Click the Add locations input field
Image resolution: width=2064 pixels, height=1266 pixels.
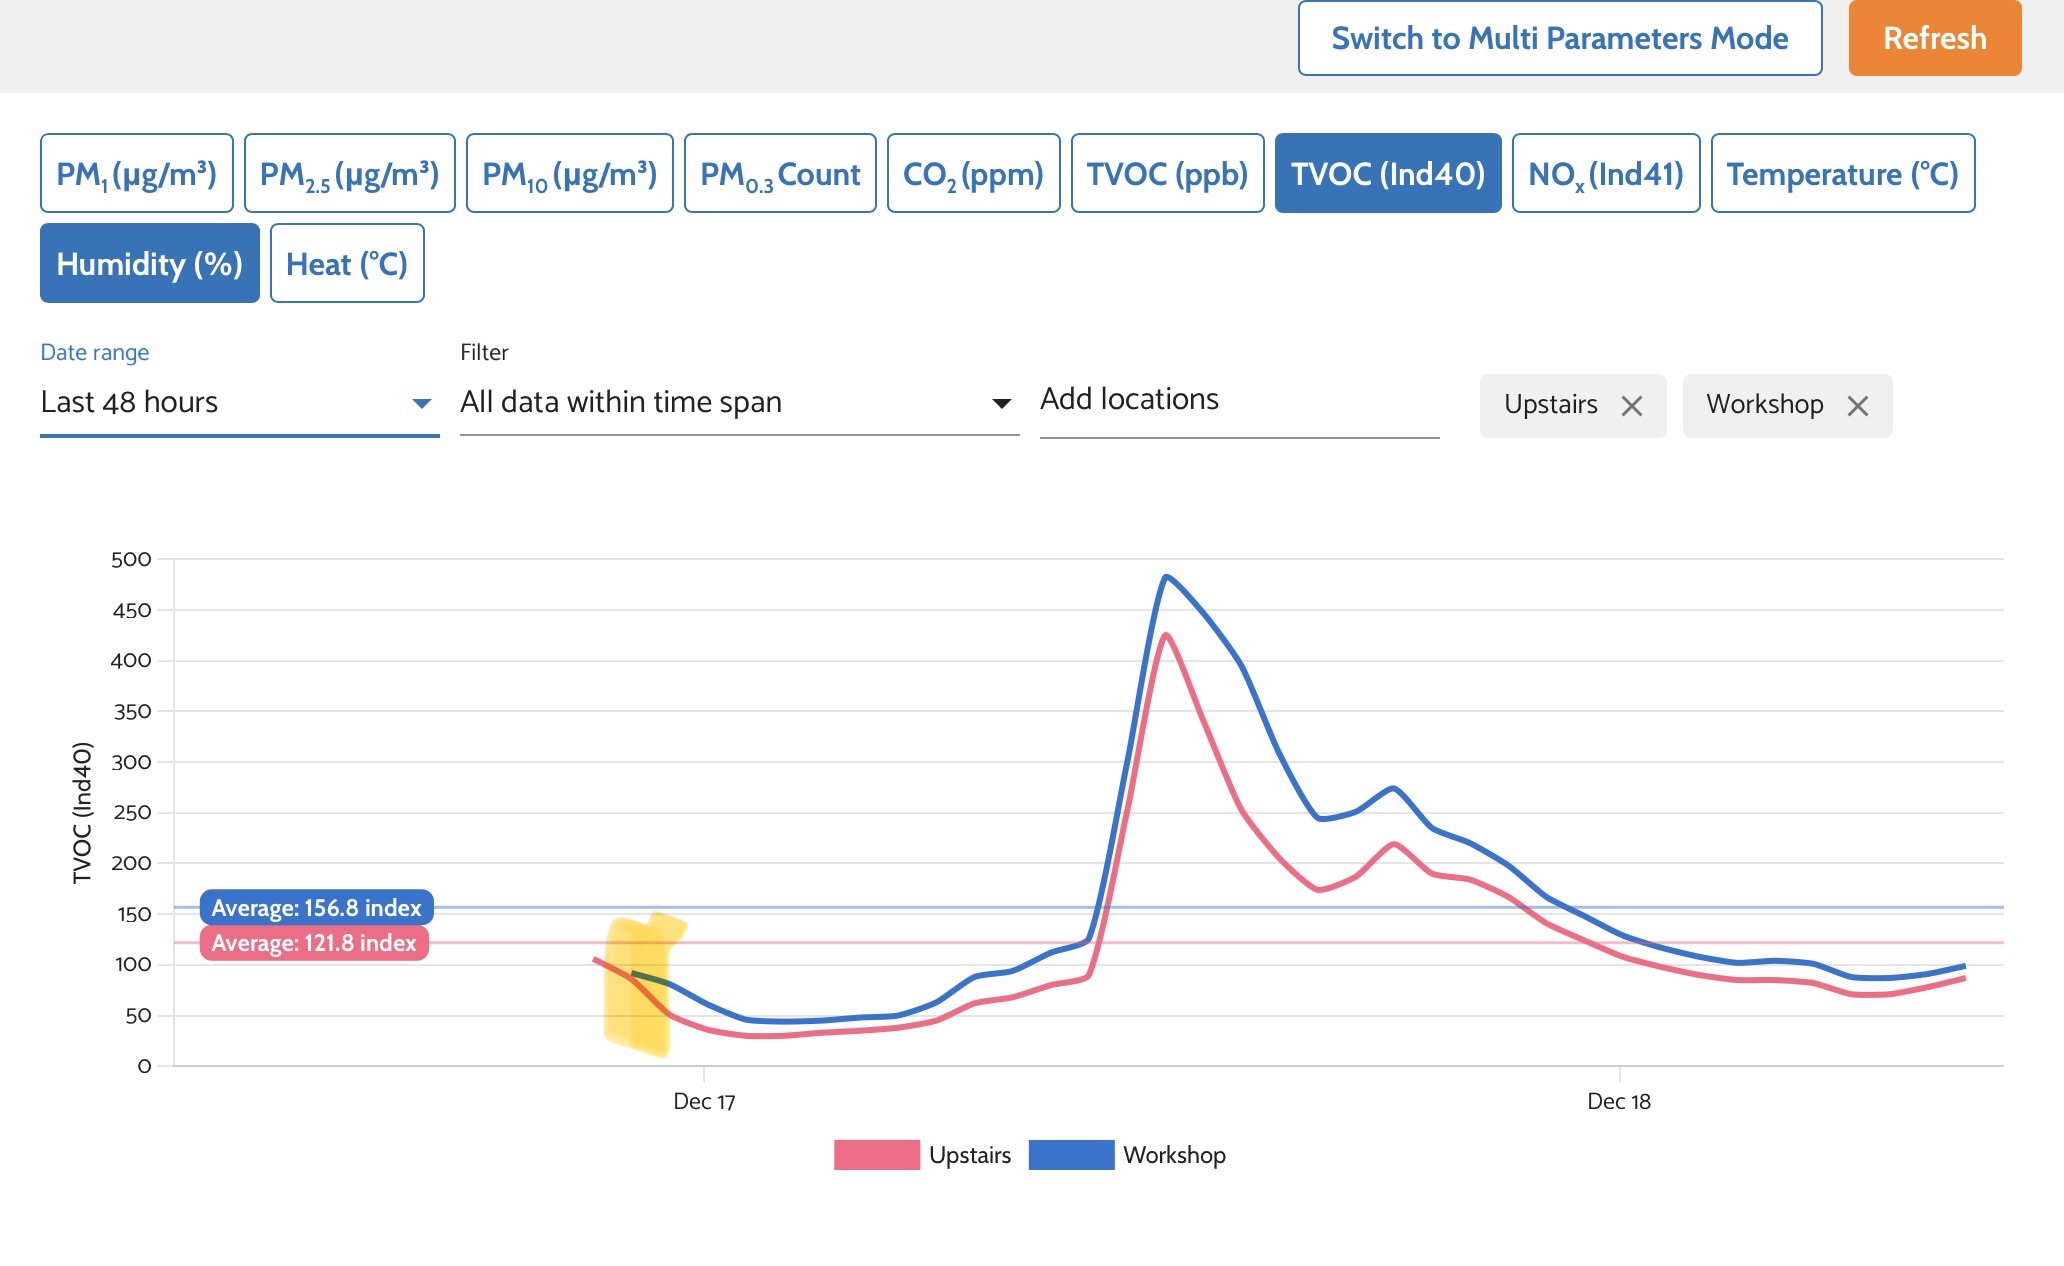1238,400
